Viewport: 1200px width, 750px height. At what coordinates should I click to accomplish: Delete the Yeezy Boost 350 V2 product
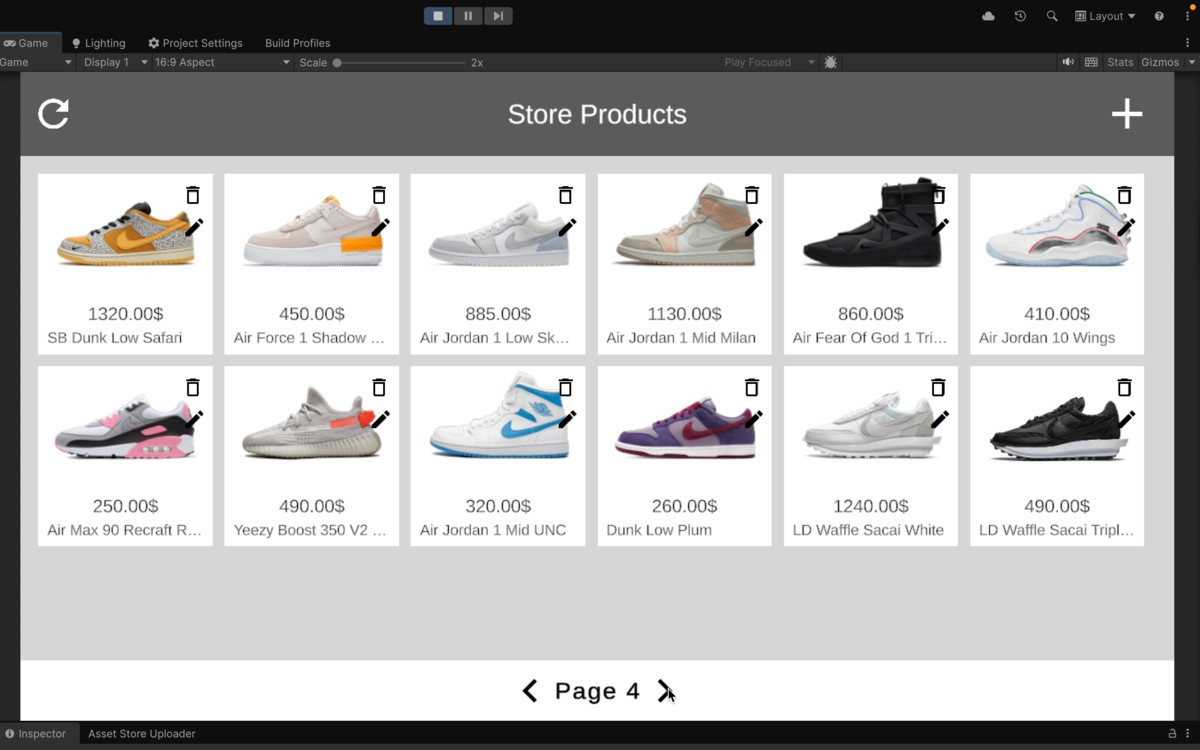click(379, 387)
